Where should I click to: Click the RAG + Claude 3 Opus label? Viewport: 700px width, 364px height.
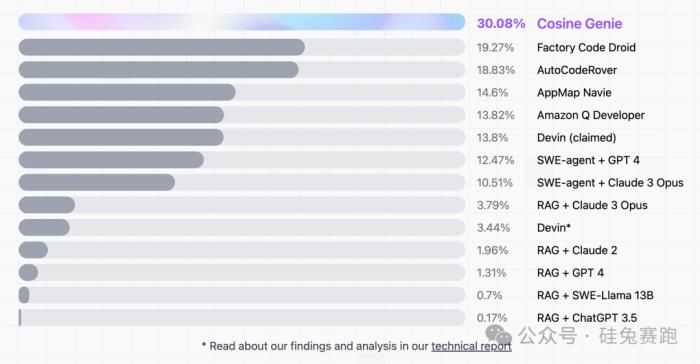[x=592, y=205]
